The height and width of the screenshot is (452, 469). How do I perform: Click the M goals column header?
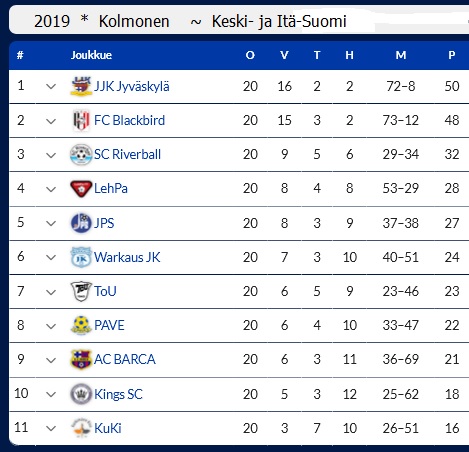pos(401,55)
